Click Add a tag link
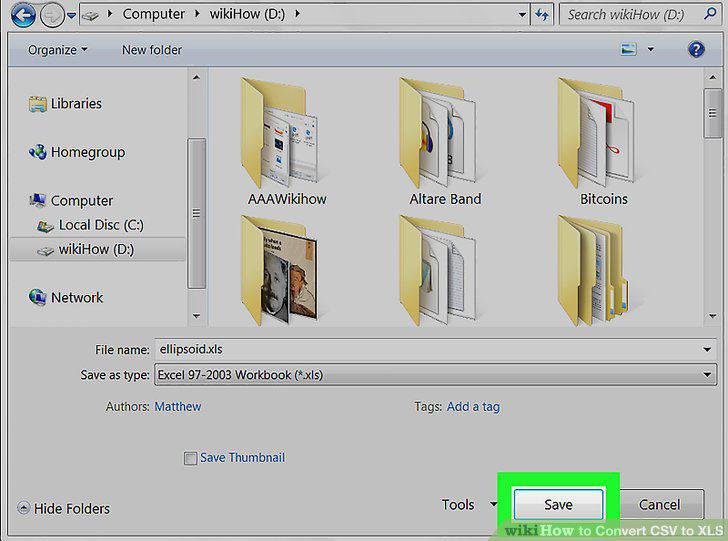Image resolution: width=728 pixels, height=541 pixels. [473, 407]
